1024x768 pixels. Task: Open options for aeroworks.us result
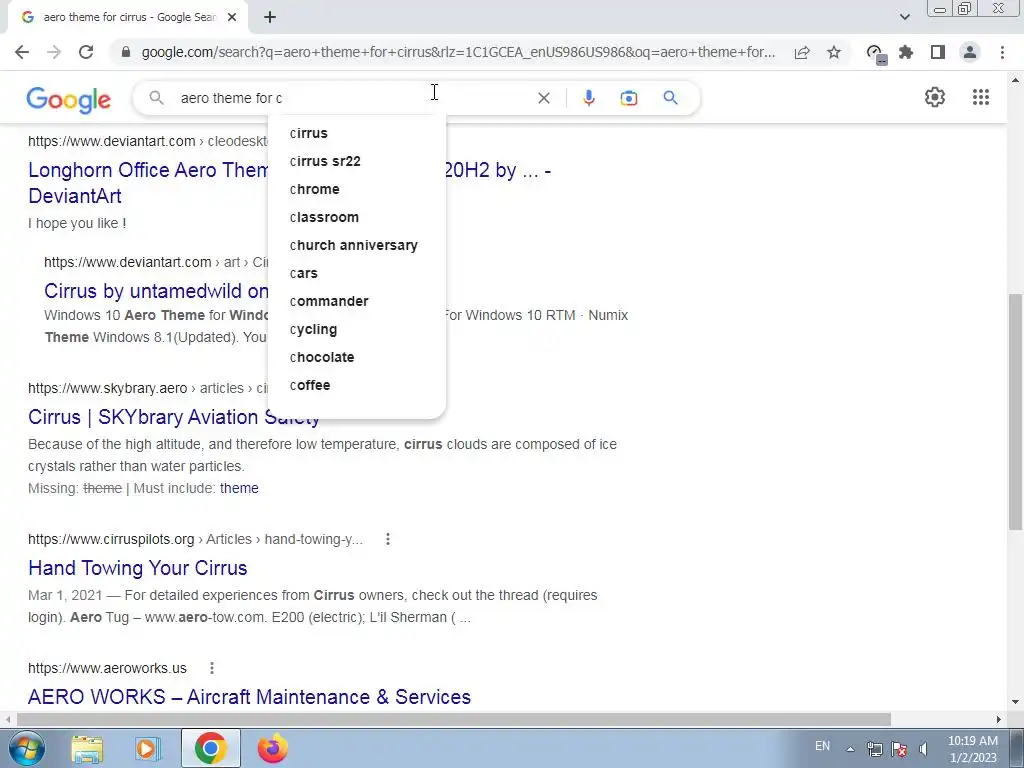(x=212, y=668)
